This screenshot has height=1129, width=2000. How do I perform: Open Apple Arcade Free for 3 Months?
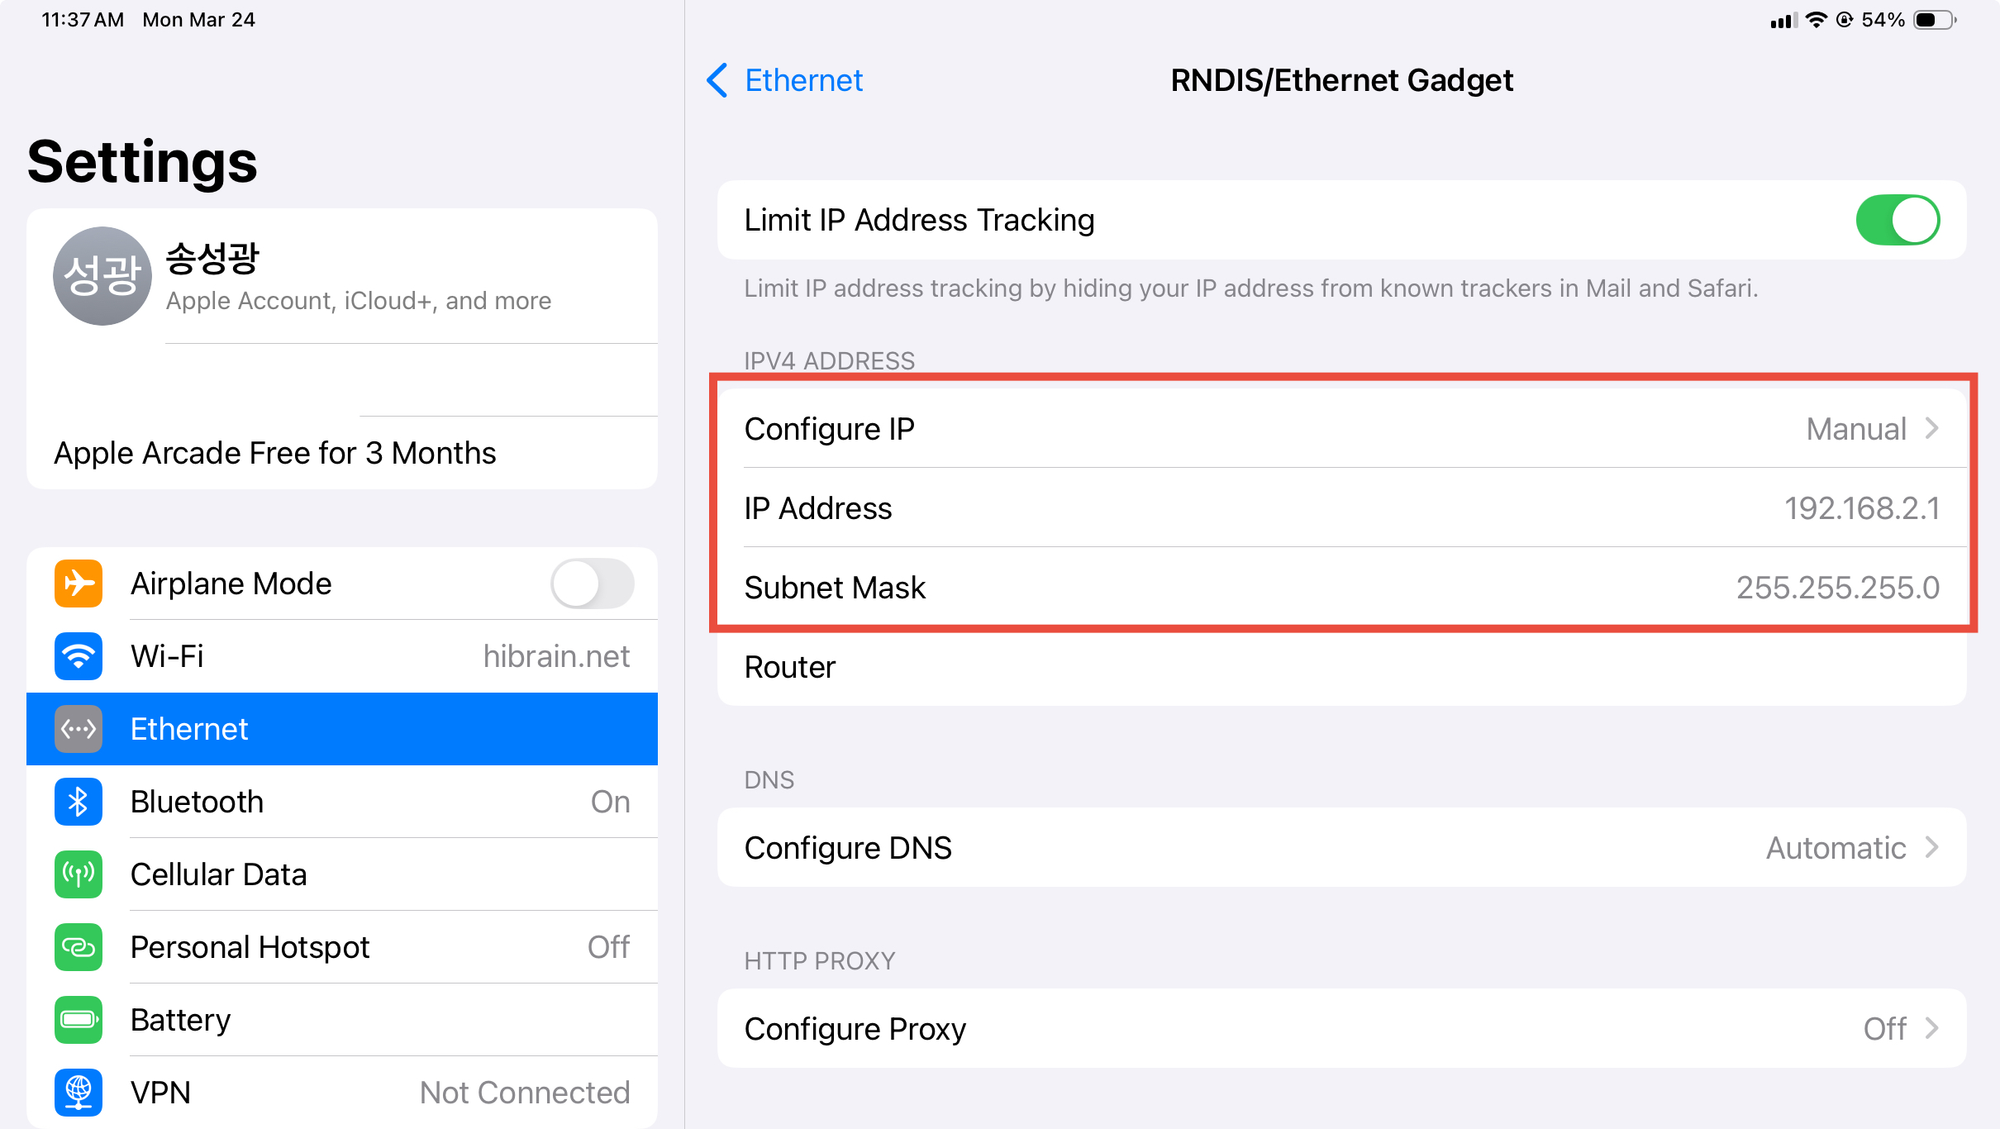275,453
